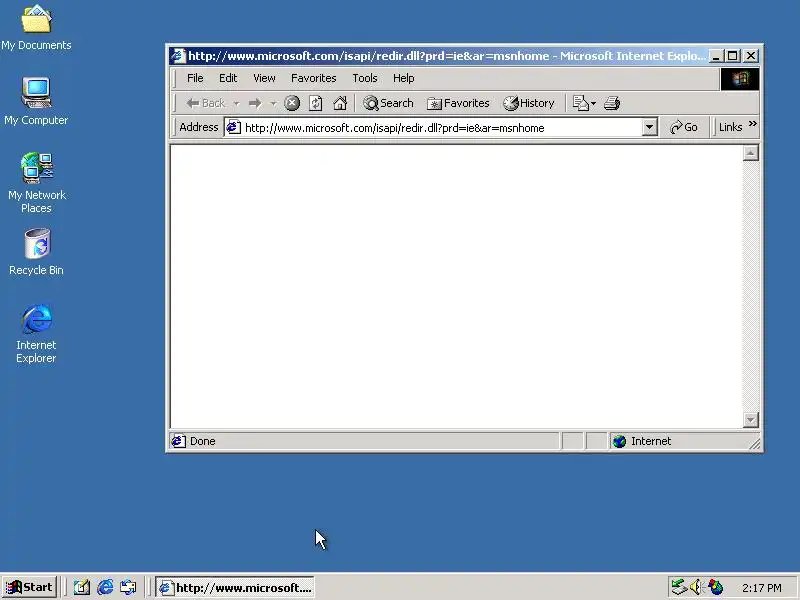Click the scroll down arrow in IE

coord(751,420)
